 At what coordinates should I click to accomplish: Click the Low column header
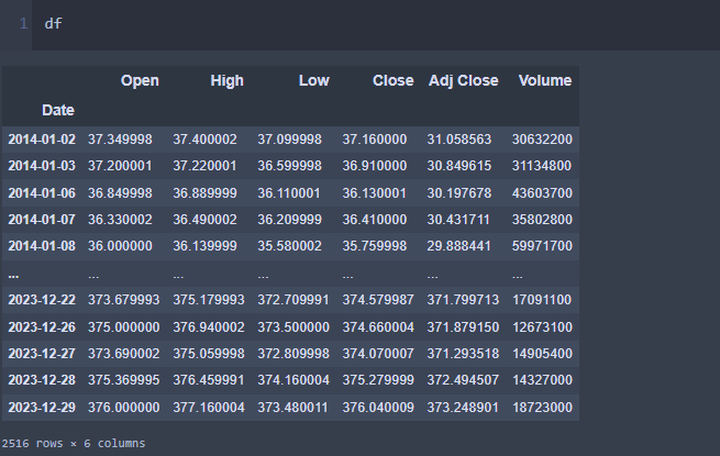313,81
